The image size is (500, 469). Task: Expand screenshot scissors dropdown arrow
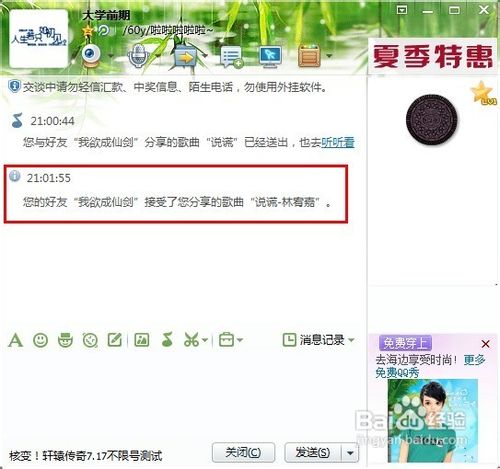205,340
